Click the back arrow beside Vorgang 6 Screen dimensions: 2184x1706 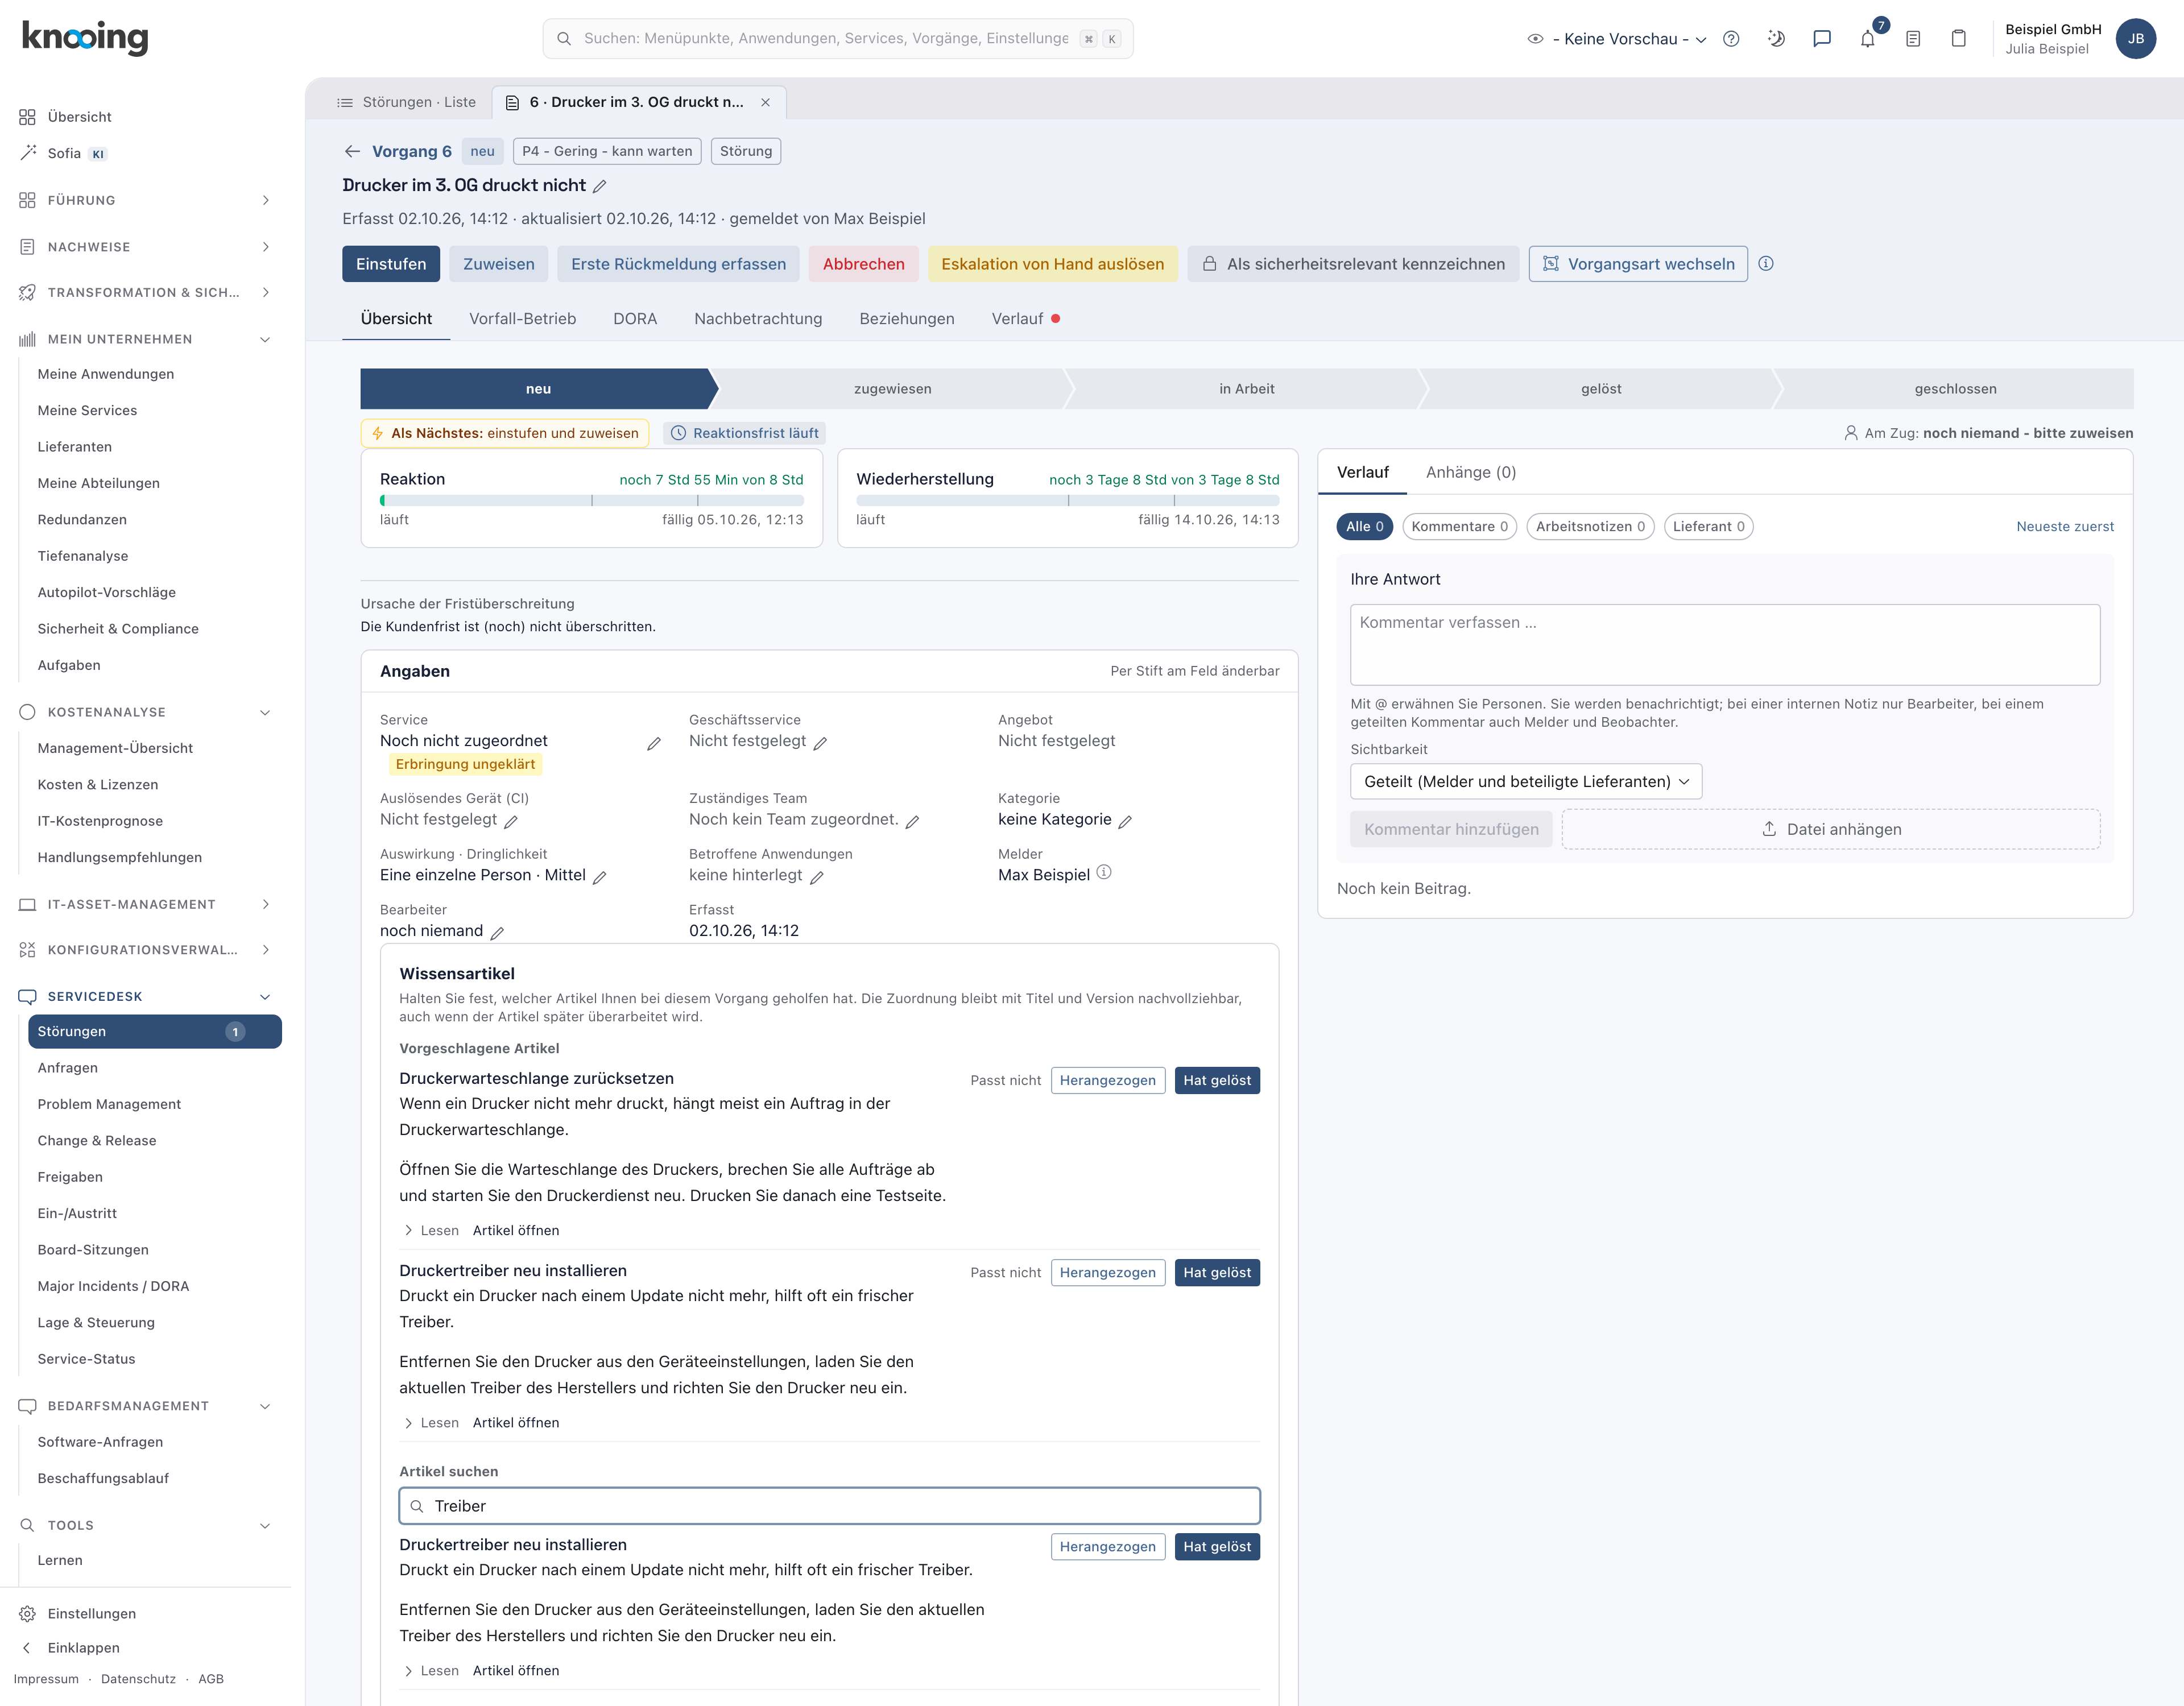point(352,151)
